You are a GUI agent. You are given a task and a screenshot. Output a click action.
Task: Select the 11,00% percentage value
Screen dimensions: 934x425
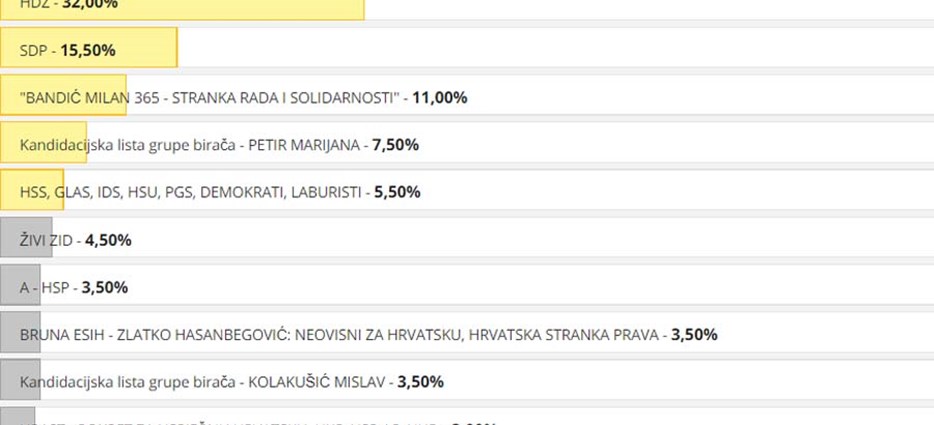(440, 98)
